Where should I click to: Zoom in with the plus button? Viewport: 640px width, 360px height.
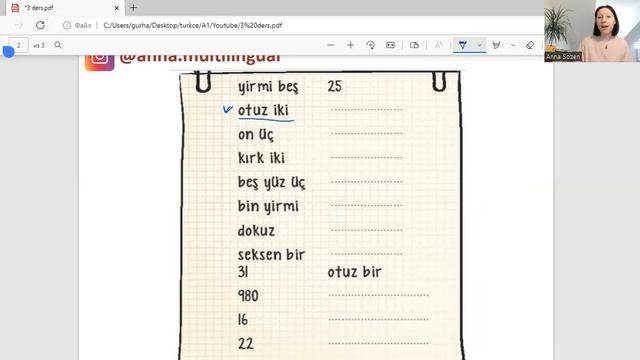tap(350, 45)
